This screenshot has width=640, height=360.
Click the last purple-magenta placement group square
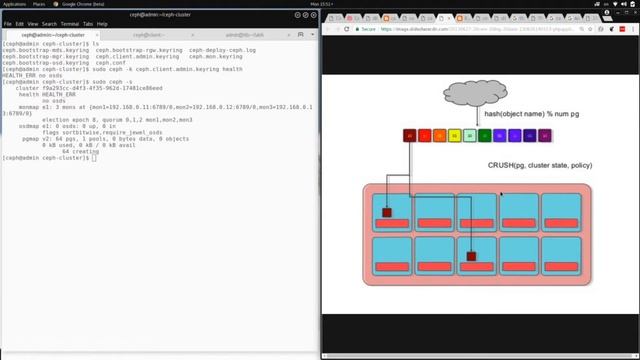click(x=545, y=136)
